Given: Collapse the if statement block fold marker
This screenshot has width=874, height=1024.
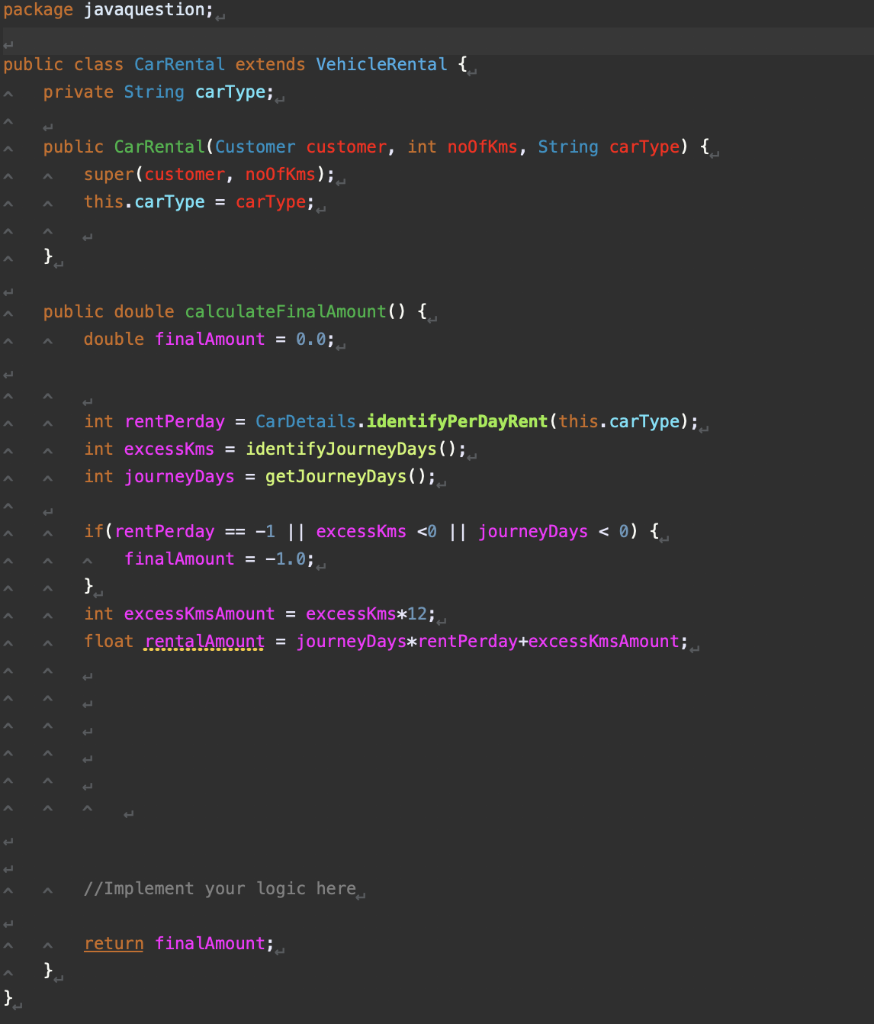Looking at the screenshot, I should 47,531.
